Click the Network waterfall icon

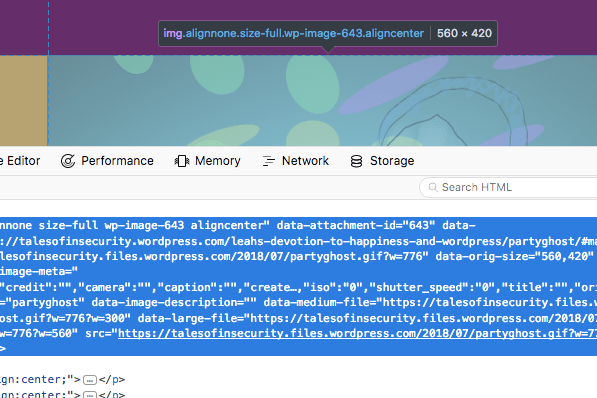click(268, 161)
